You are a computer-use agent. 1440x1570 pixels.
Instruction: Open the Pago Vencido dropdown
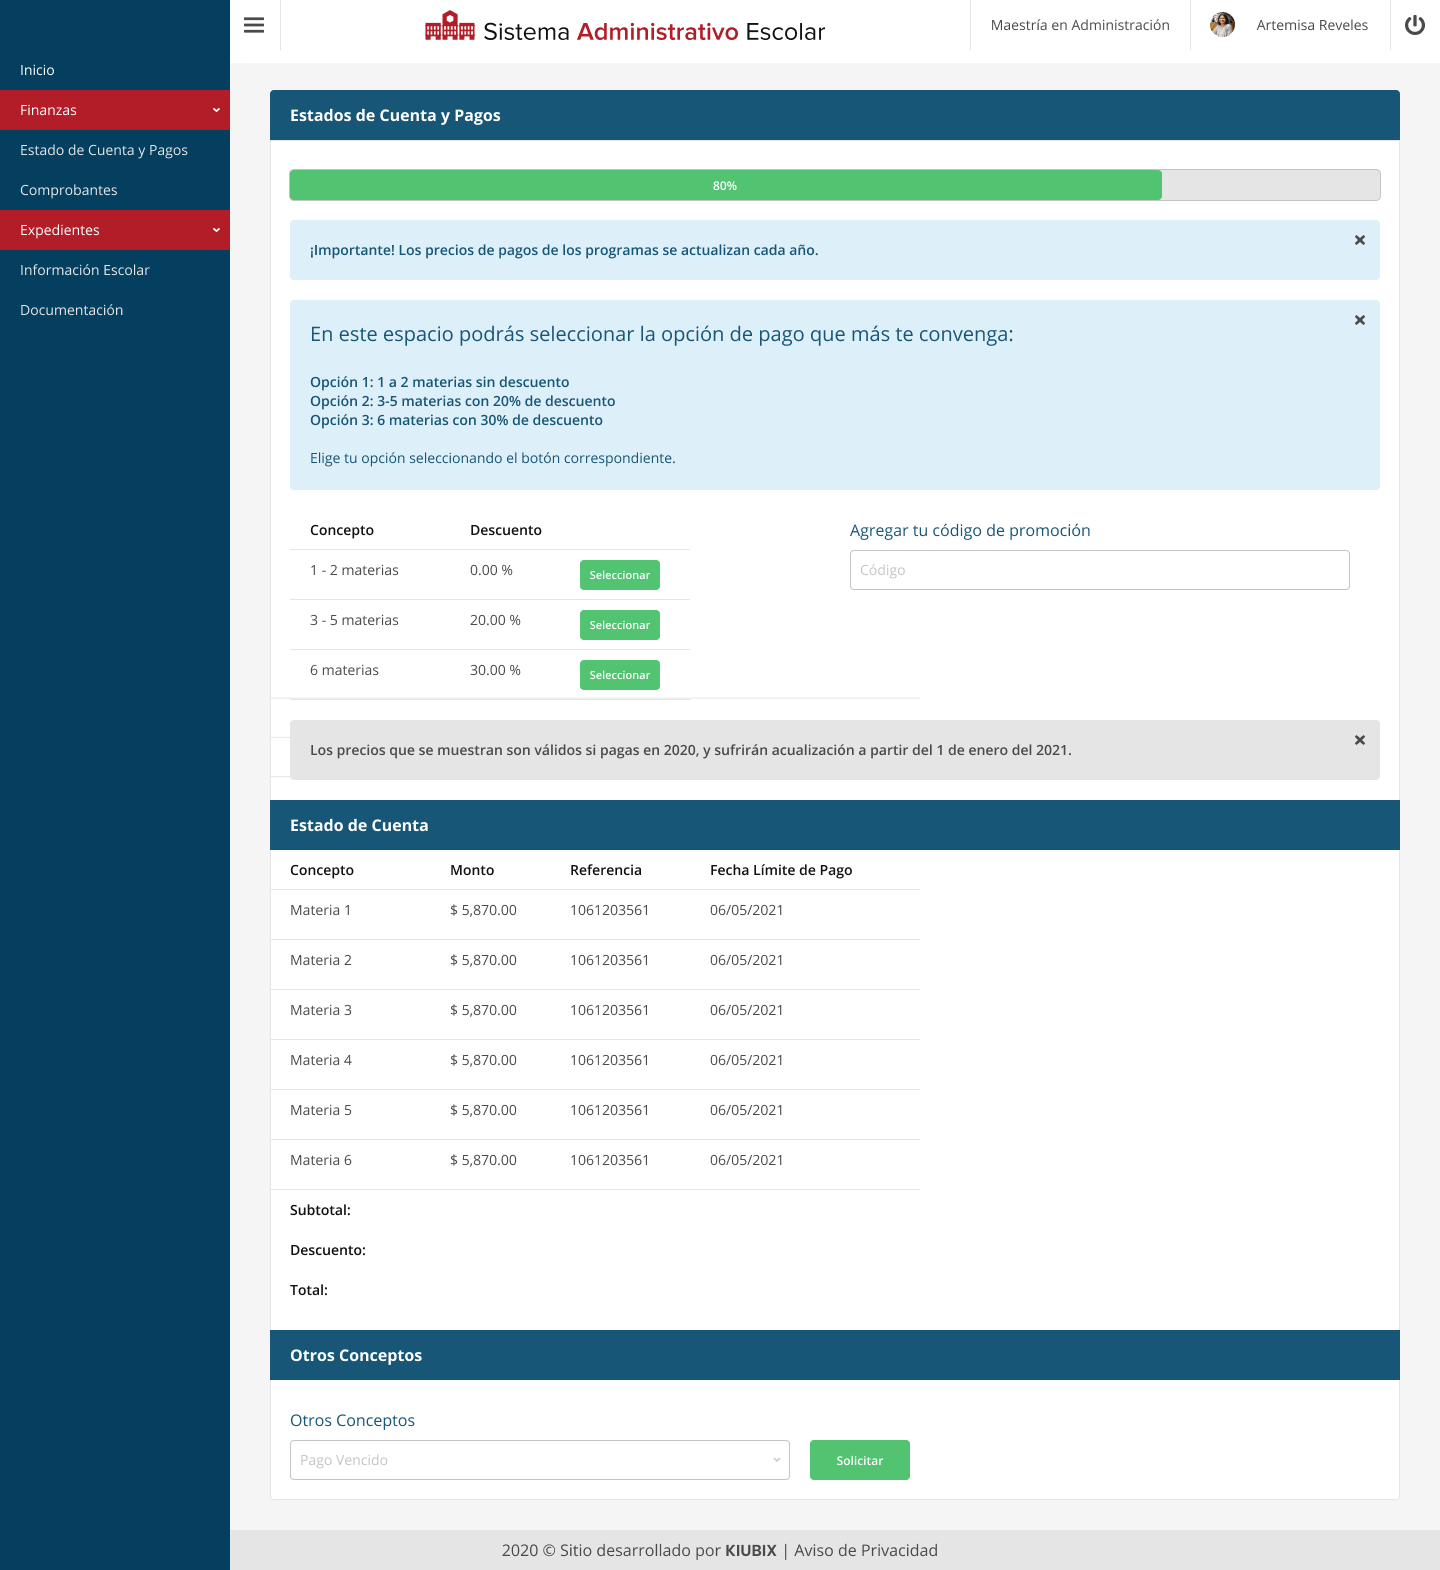(x=539, y=1460)
